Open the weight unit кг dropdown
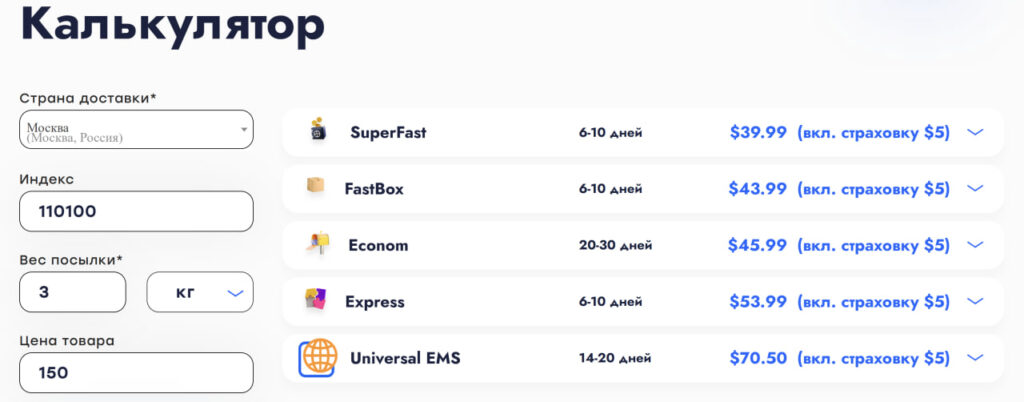 pos(200,292)
